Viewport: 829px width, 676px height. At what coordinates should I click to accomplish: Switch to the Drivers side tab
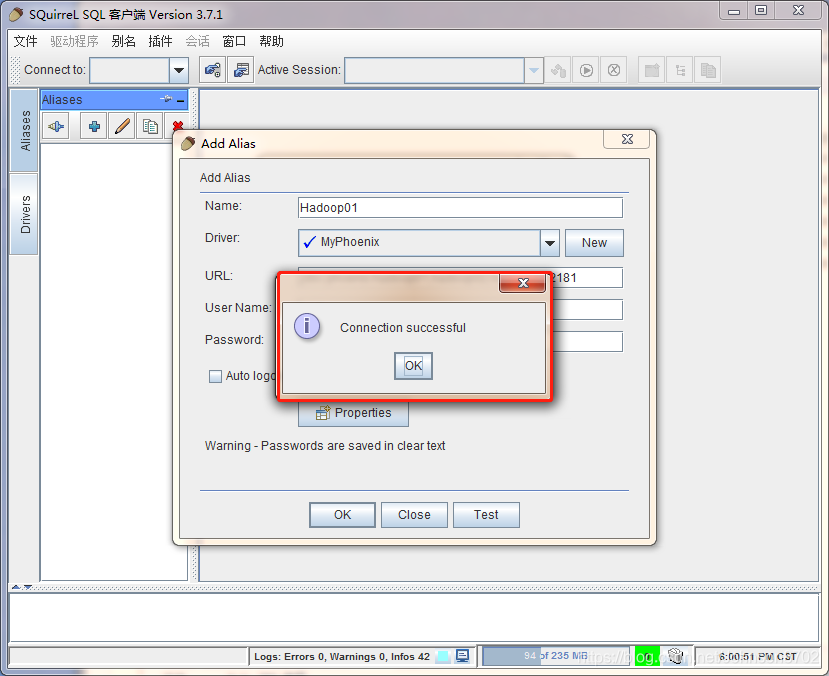(24, 214)
